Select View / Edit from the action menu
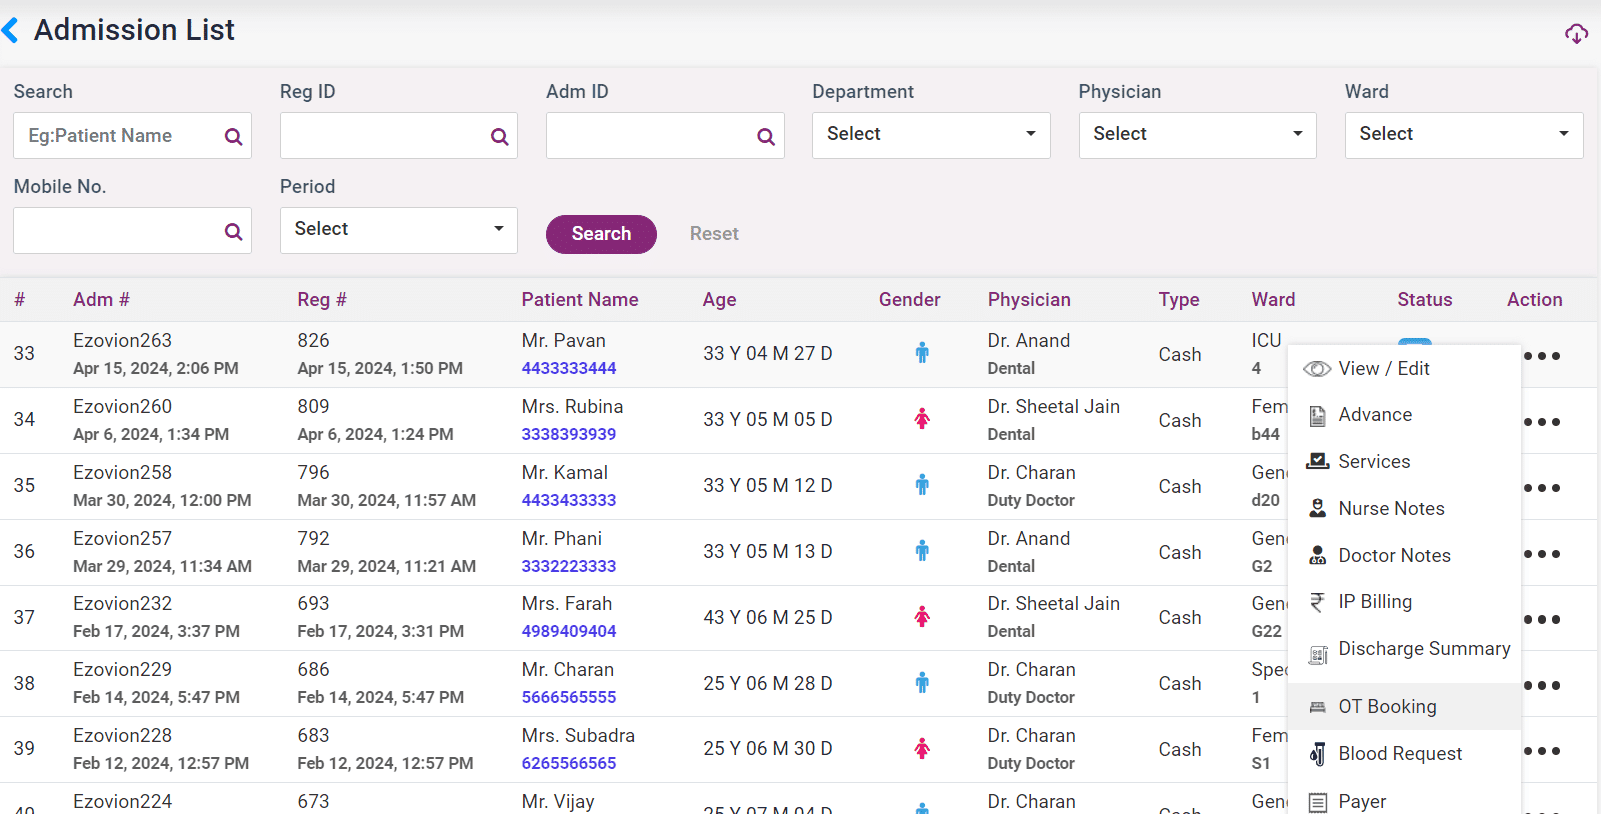Image resolution: width=1601 pixels, height=814 pixels. (x=1383, y=369)
